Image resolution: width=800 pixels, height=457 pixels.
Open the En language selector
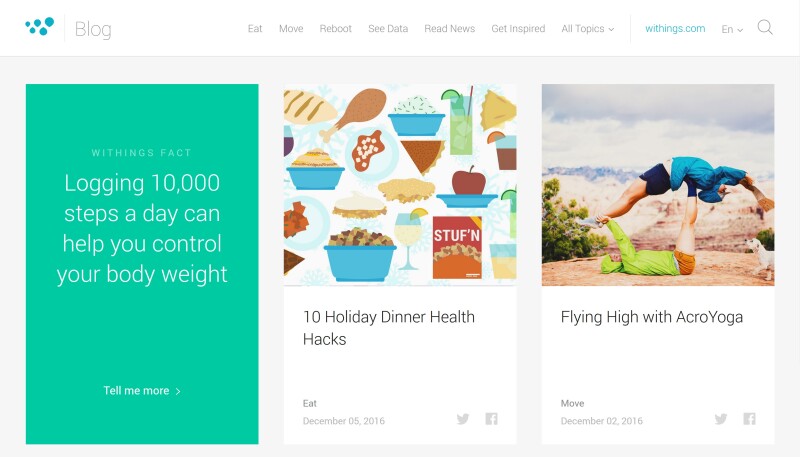732,30
